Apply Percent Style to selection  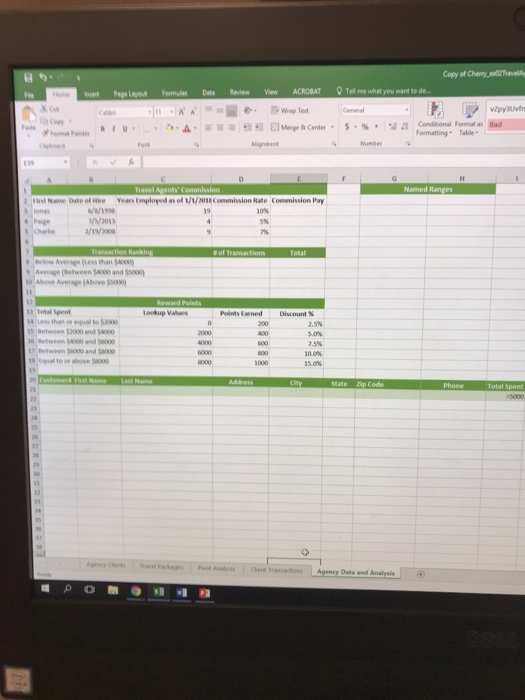coord(365,127)
